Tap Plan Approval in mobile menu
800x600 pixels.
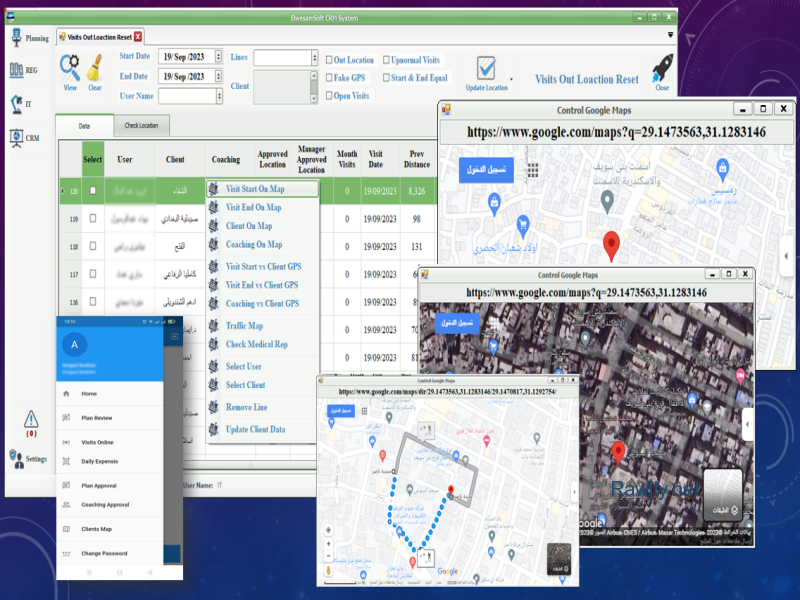coord(99,486)
